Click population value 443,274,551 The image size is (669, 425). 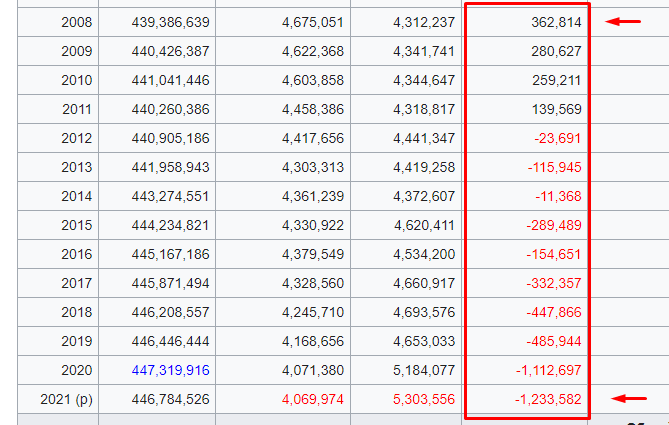point(170,196)
